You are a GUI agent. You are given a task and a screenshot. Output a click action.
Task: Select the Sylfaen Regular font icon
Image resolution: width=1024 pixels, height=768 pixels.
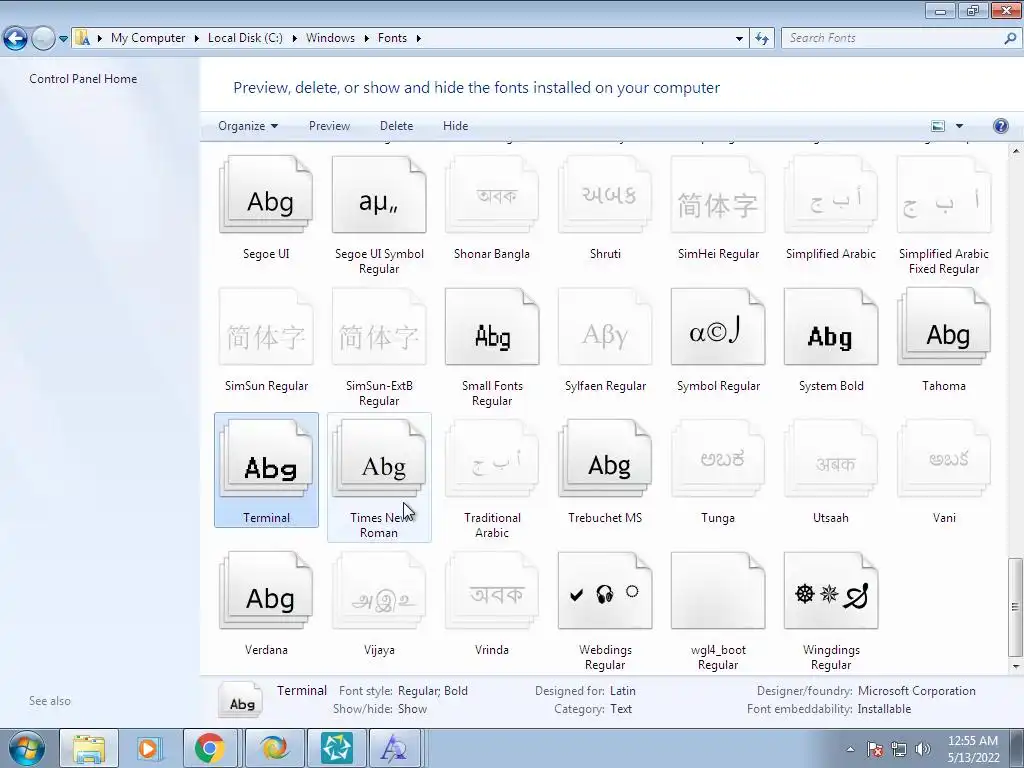point(605,327)
